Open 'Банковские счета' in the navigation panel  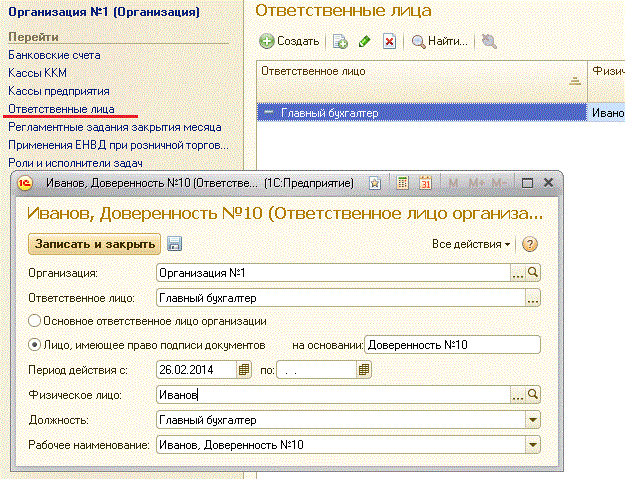[x=54, y=55]
